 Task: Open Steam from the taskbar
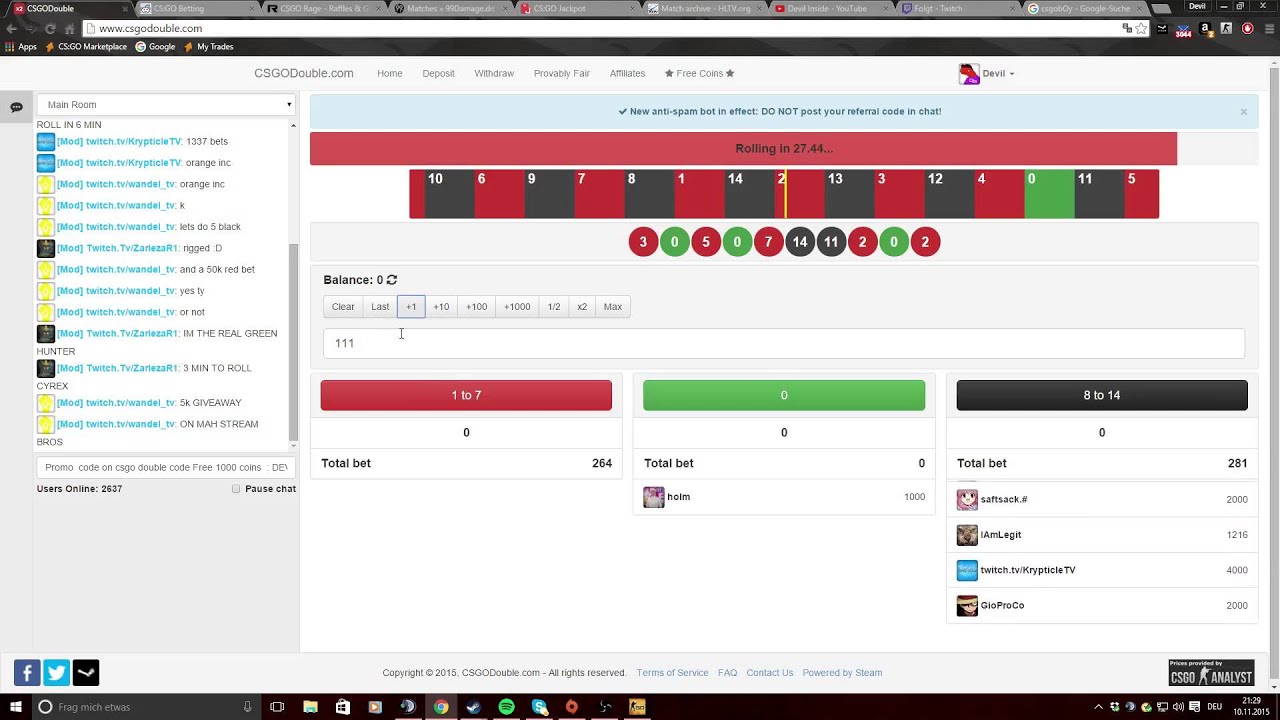pos(474,707)
